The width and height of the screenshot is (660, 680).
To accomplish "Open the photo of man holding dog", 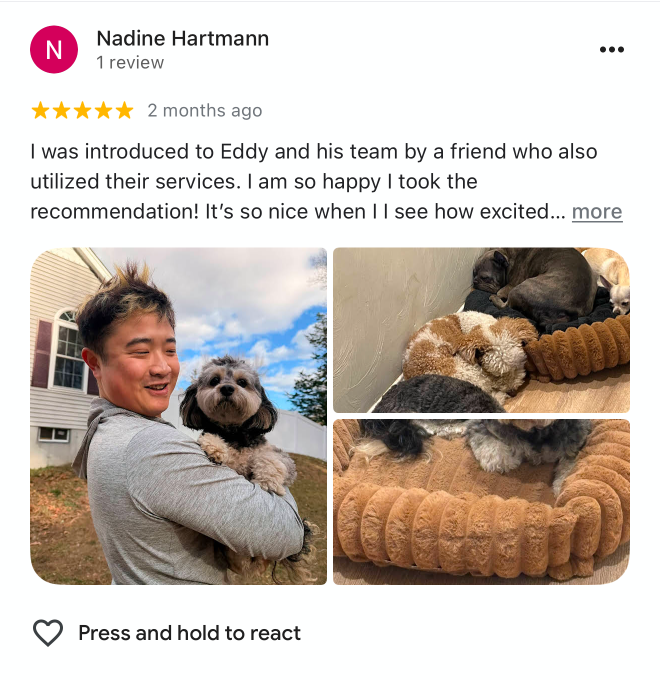I will click(178, 416).
